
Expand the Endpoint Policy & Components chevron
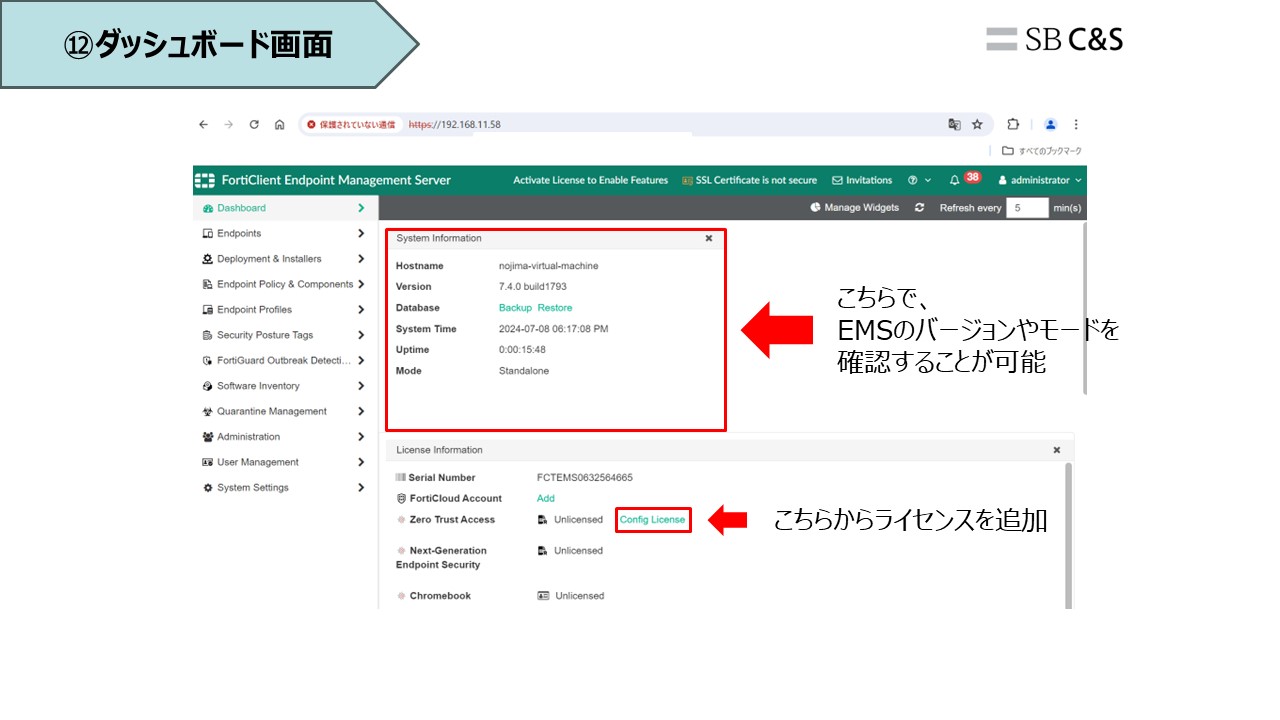[361, 284]
